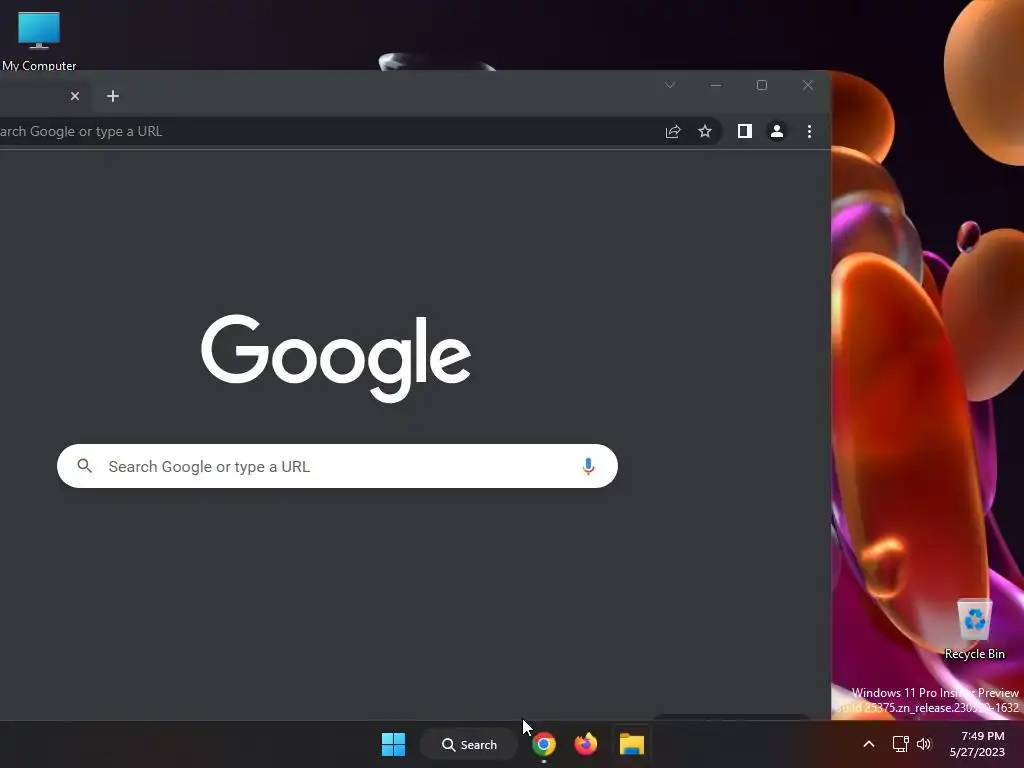This screenshot has height=768, width=1024.
Task: Open File Explorer from the taskbar
Action: 632,744
